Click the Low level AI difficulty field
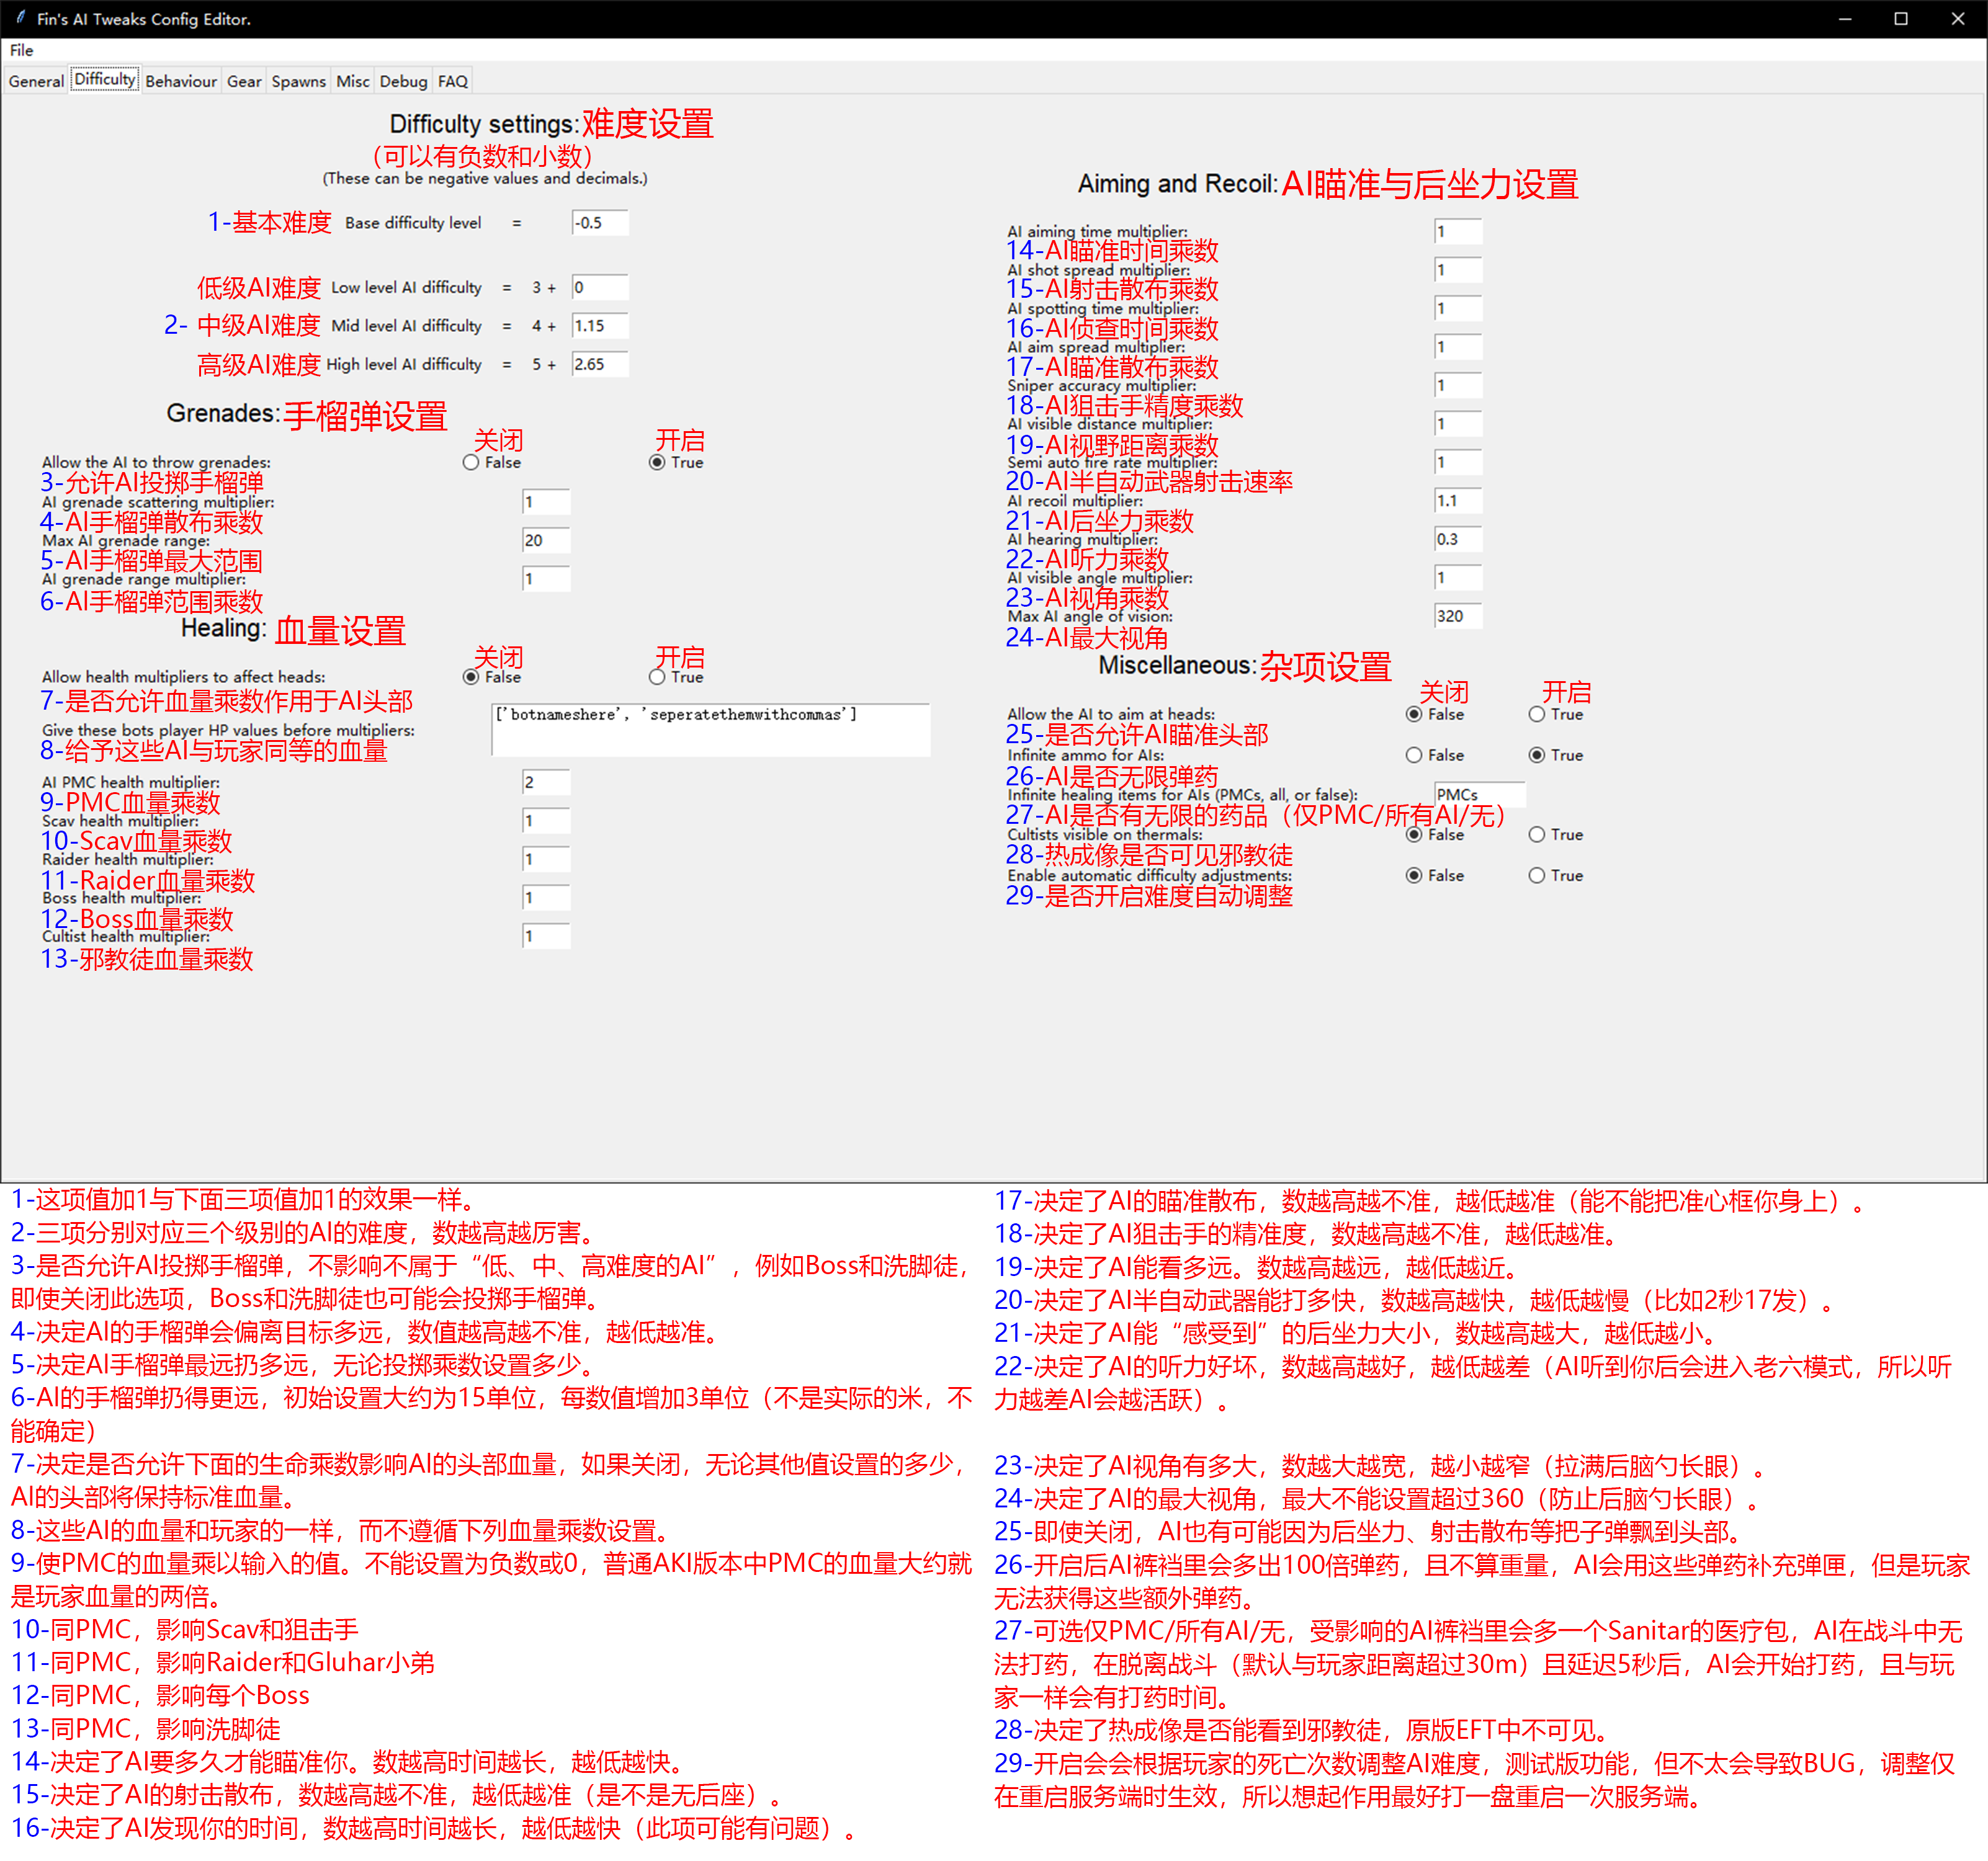Image resolution: width=1988 pixels, height=1861 pixels. (x=600, y=287)
